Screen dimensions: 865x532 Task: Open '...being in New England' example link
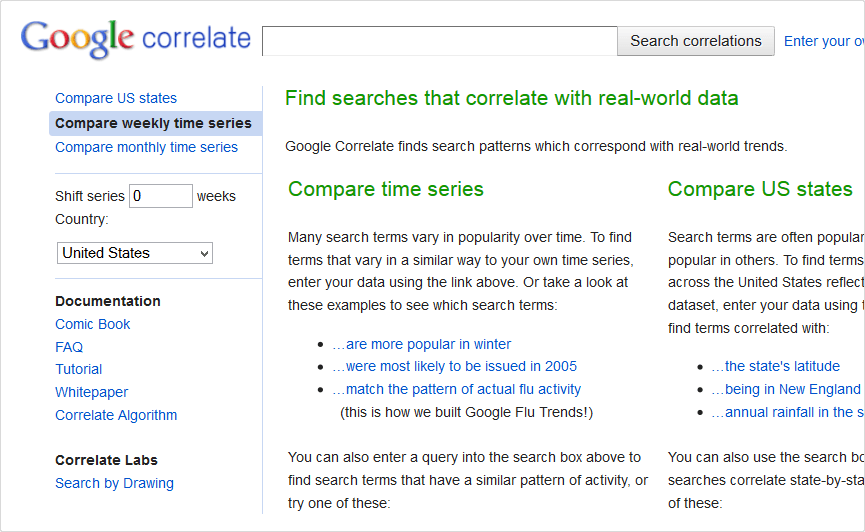tap(786, 390)
